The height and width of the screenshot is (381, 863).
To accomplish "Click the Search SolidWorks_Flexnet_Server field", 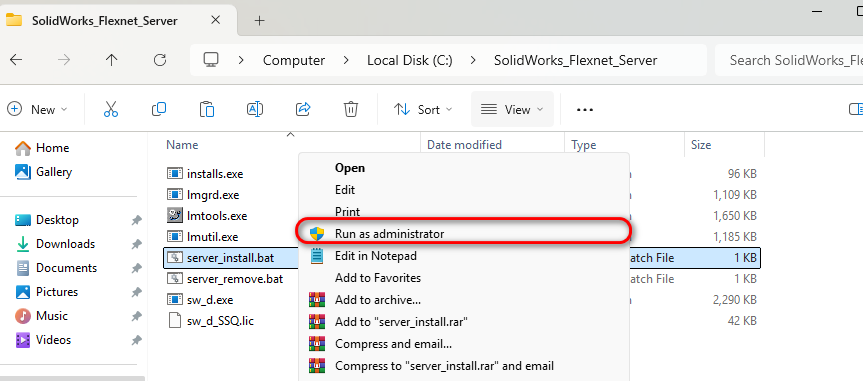I will (x=789, y=60).
